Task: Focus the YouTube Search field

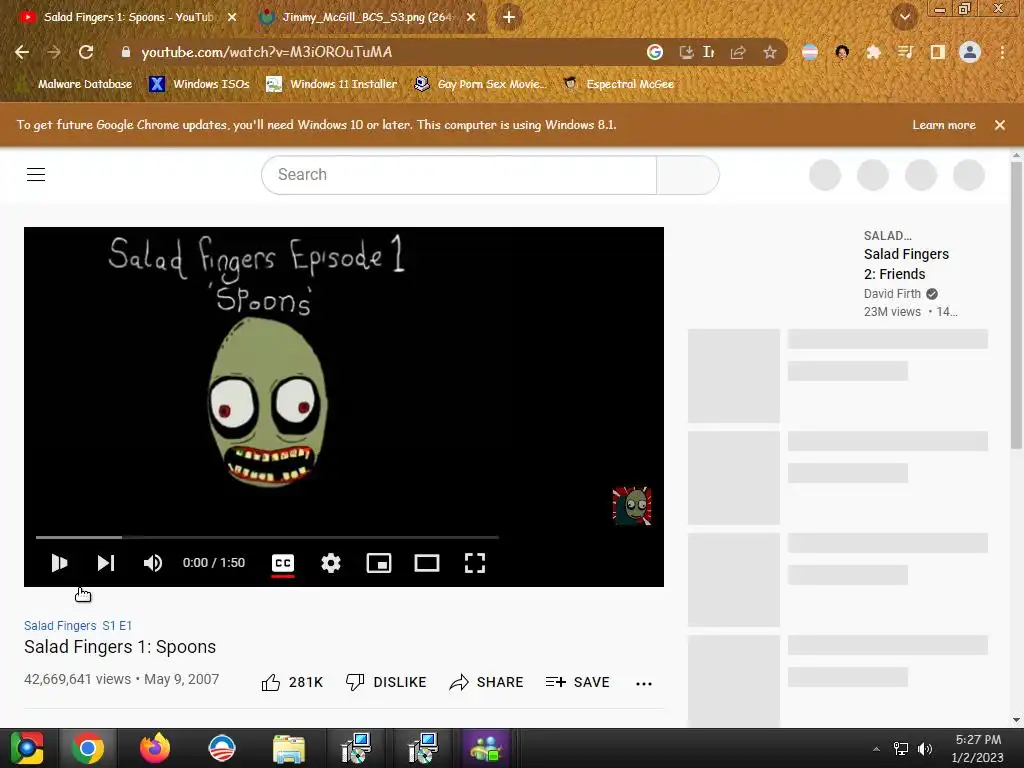Action: [x=458, y=174]
